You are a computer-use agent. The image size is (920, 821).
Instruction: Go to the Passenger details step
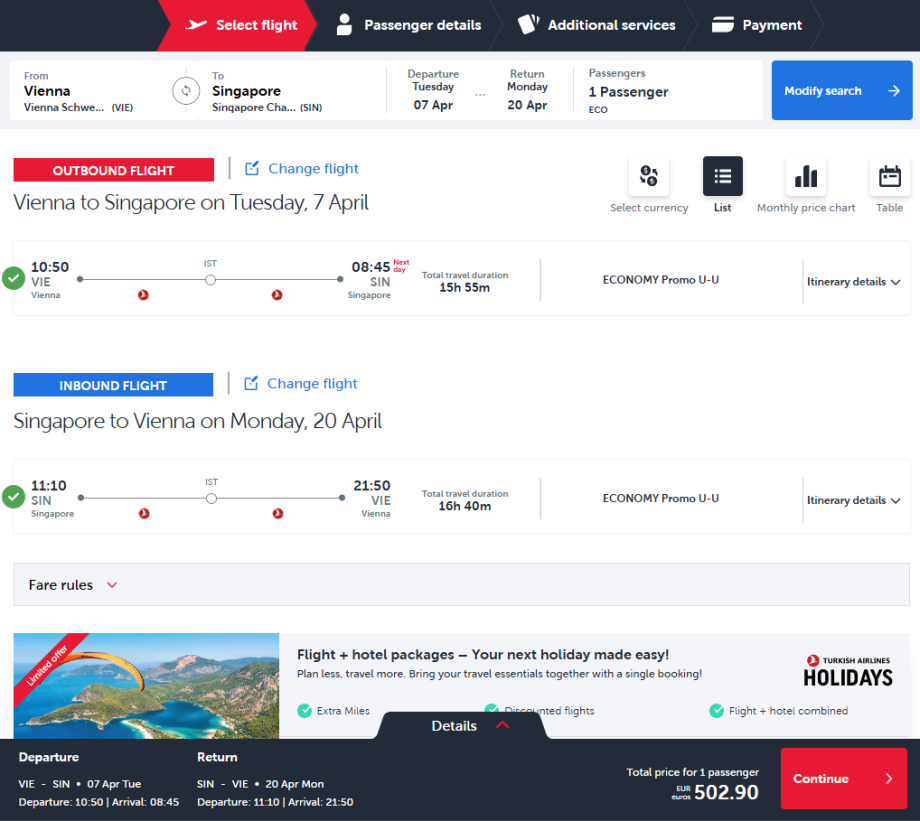(x=408, y=25)
